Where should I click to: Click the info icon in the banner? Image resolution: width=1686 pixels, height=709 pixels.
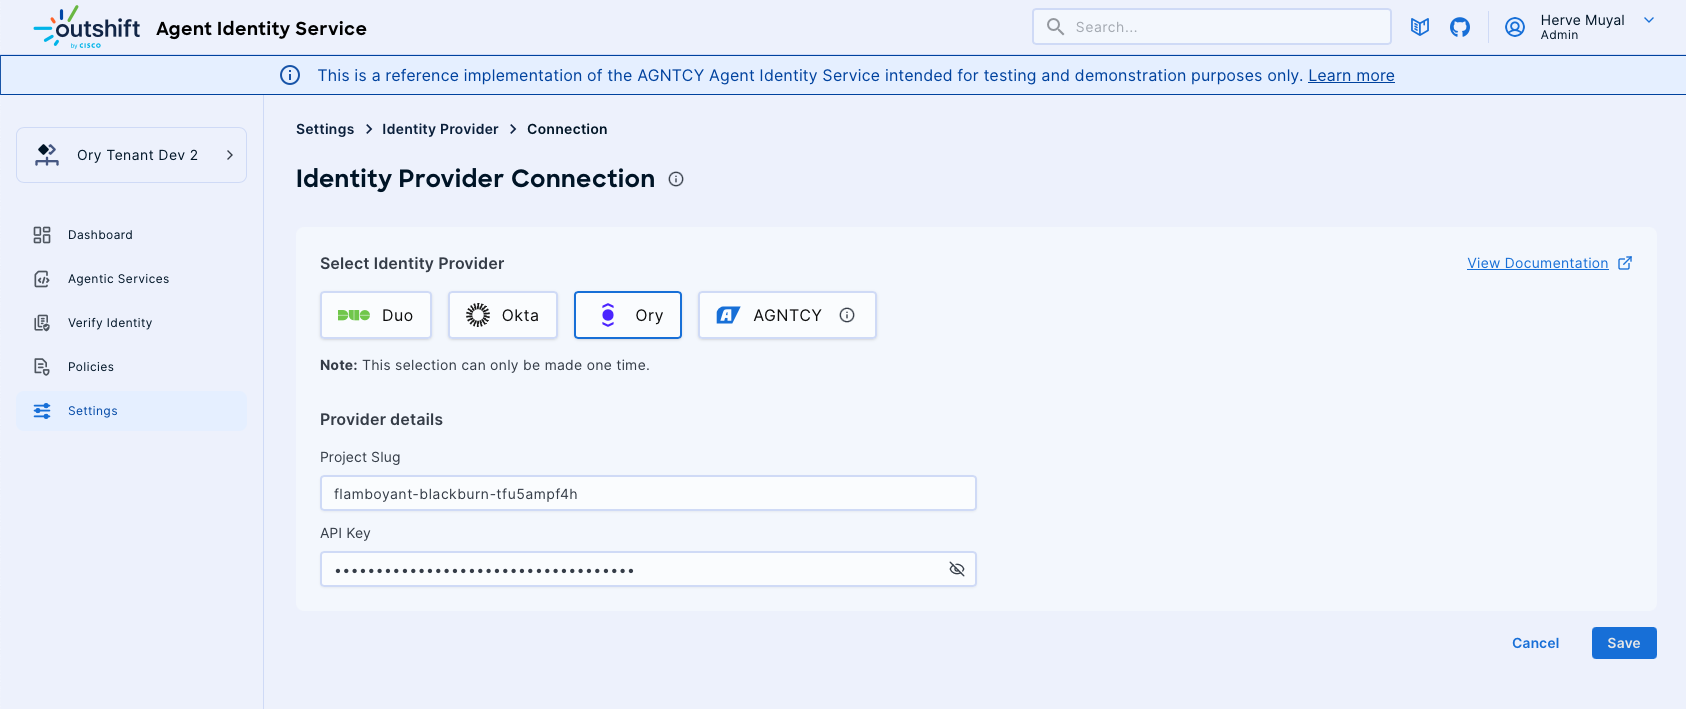coord(290,75)
